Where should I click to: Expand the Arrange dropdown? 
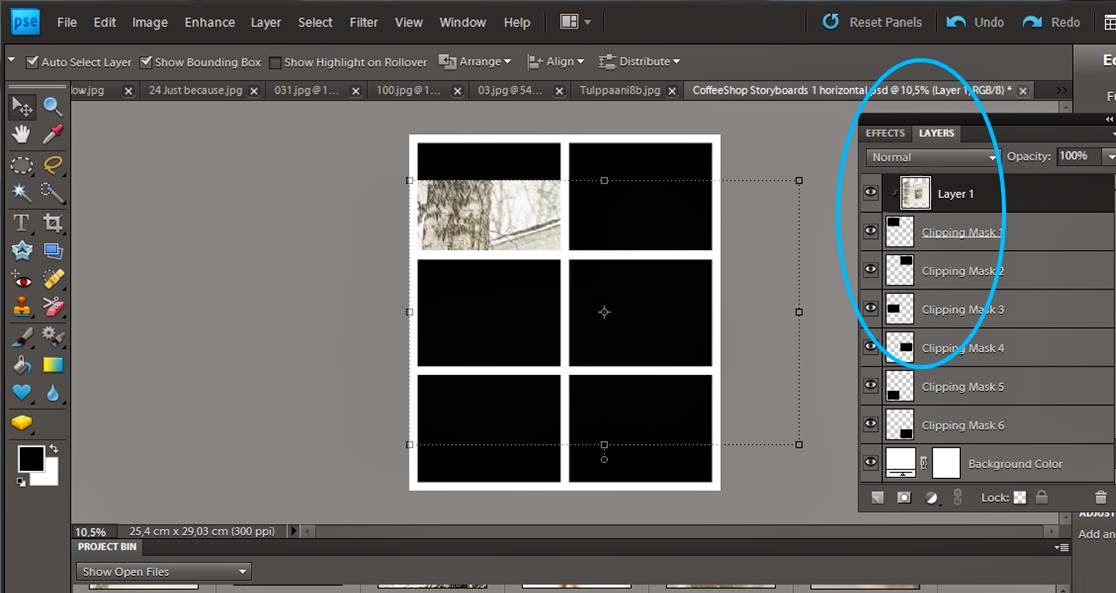coord(476,61)
